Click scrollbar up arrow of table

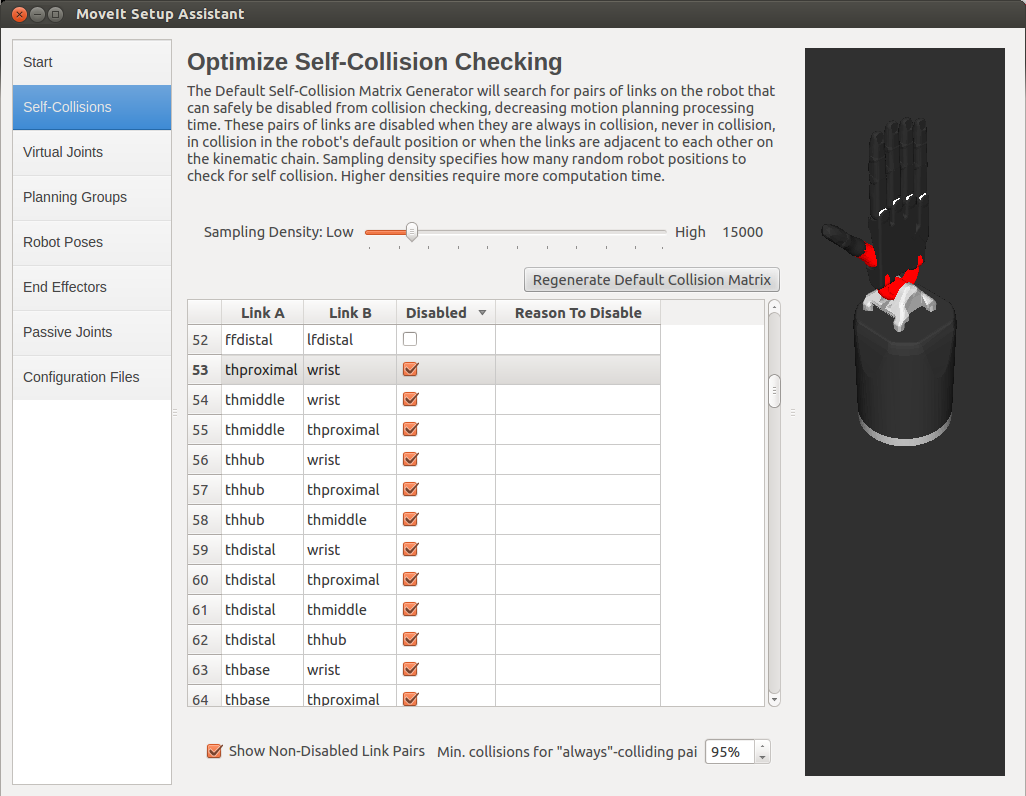[x=774, y=306]
